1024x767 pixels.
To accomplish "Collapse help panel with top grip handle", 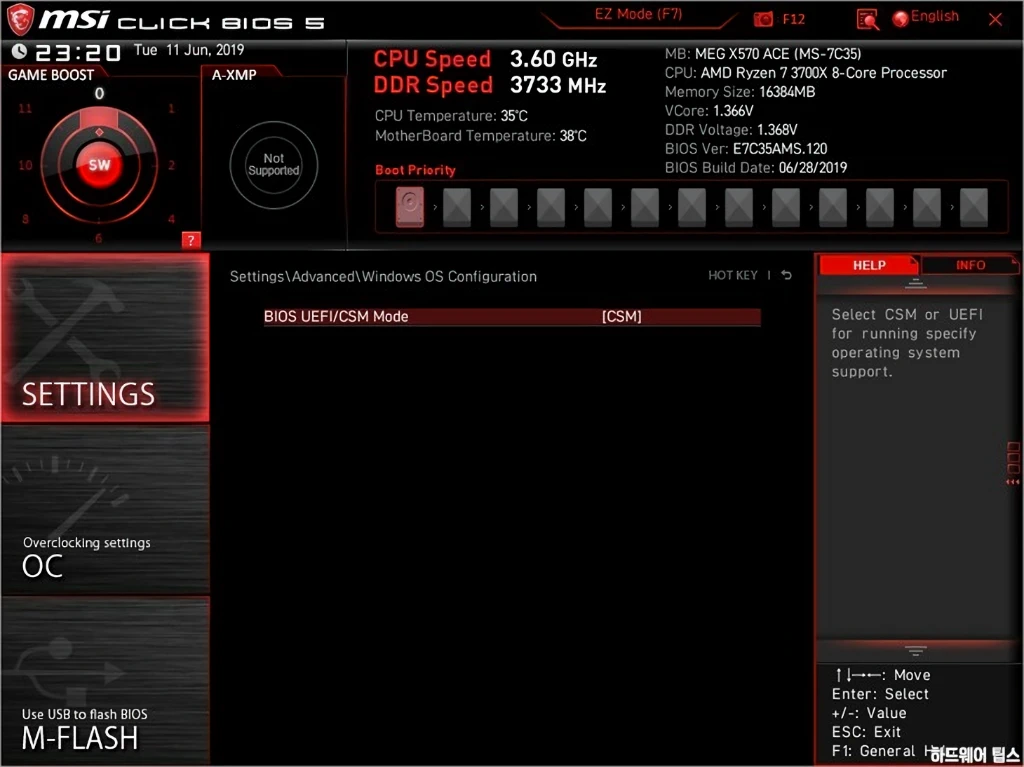I will (x=915, y=284).
